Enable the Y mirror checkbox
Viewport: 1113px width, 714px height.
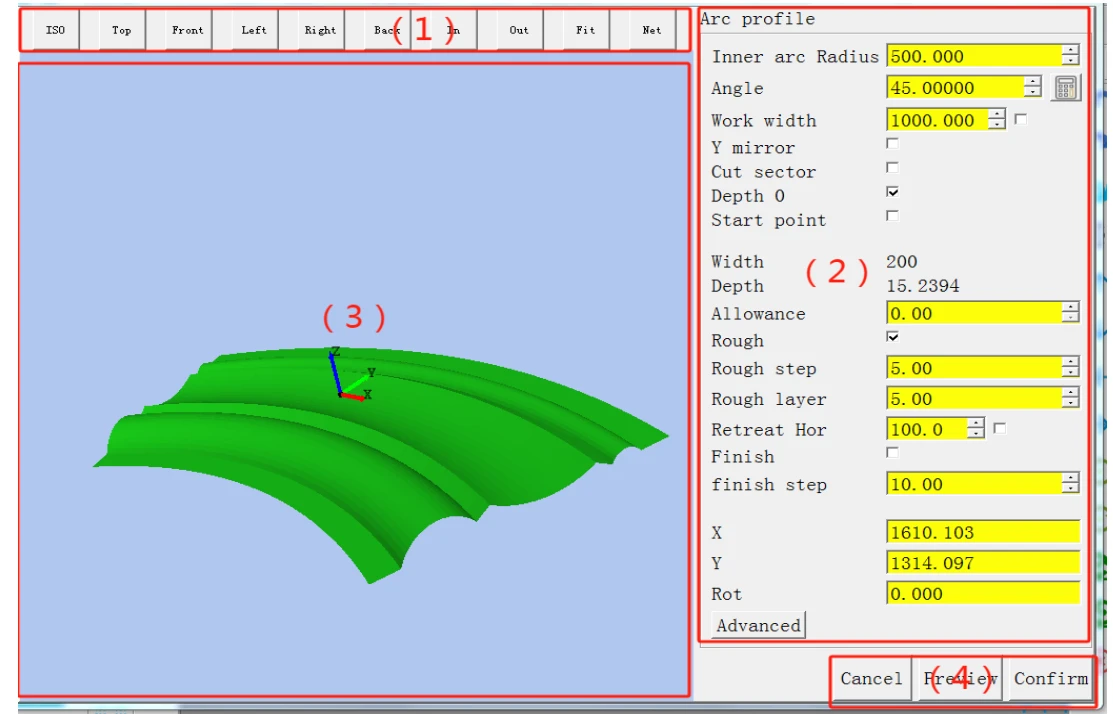coord(892,143)
